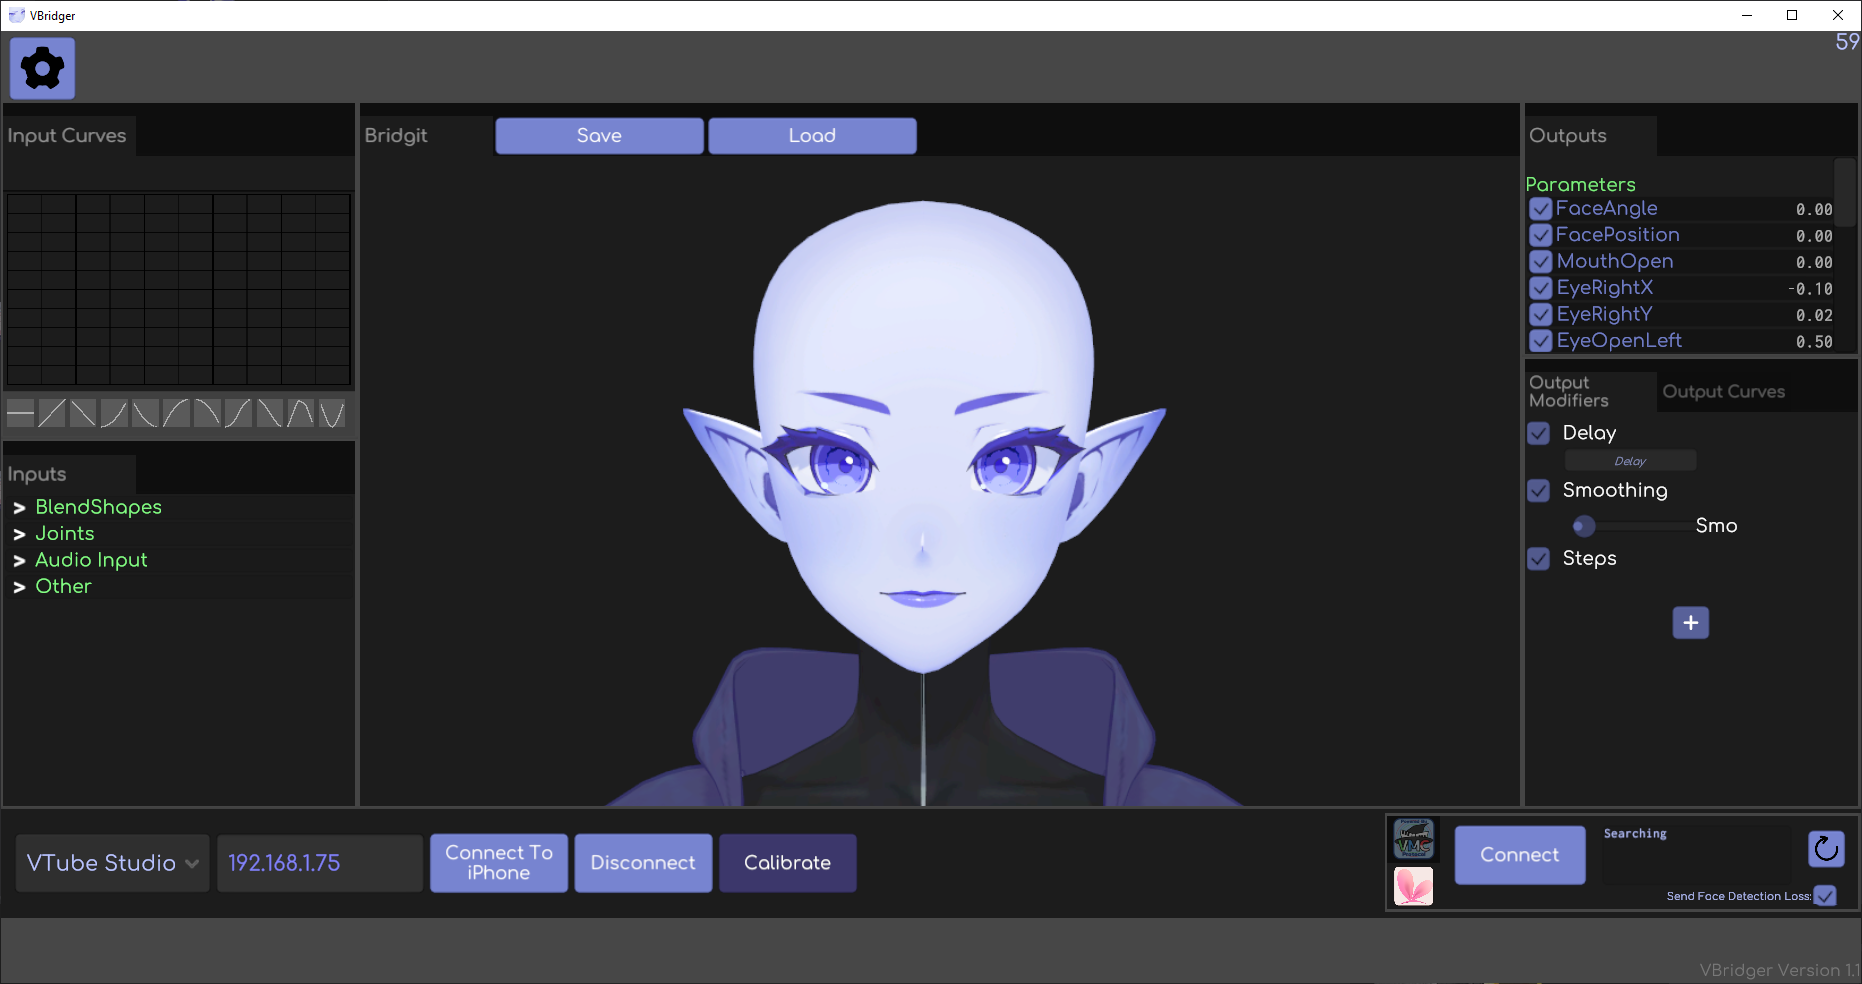Click the pink VTube Studio logo icon
This screenshot has width=1862, height=984.
tap(1413, 886)
